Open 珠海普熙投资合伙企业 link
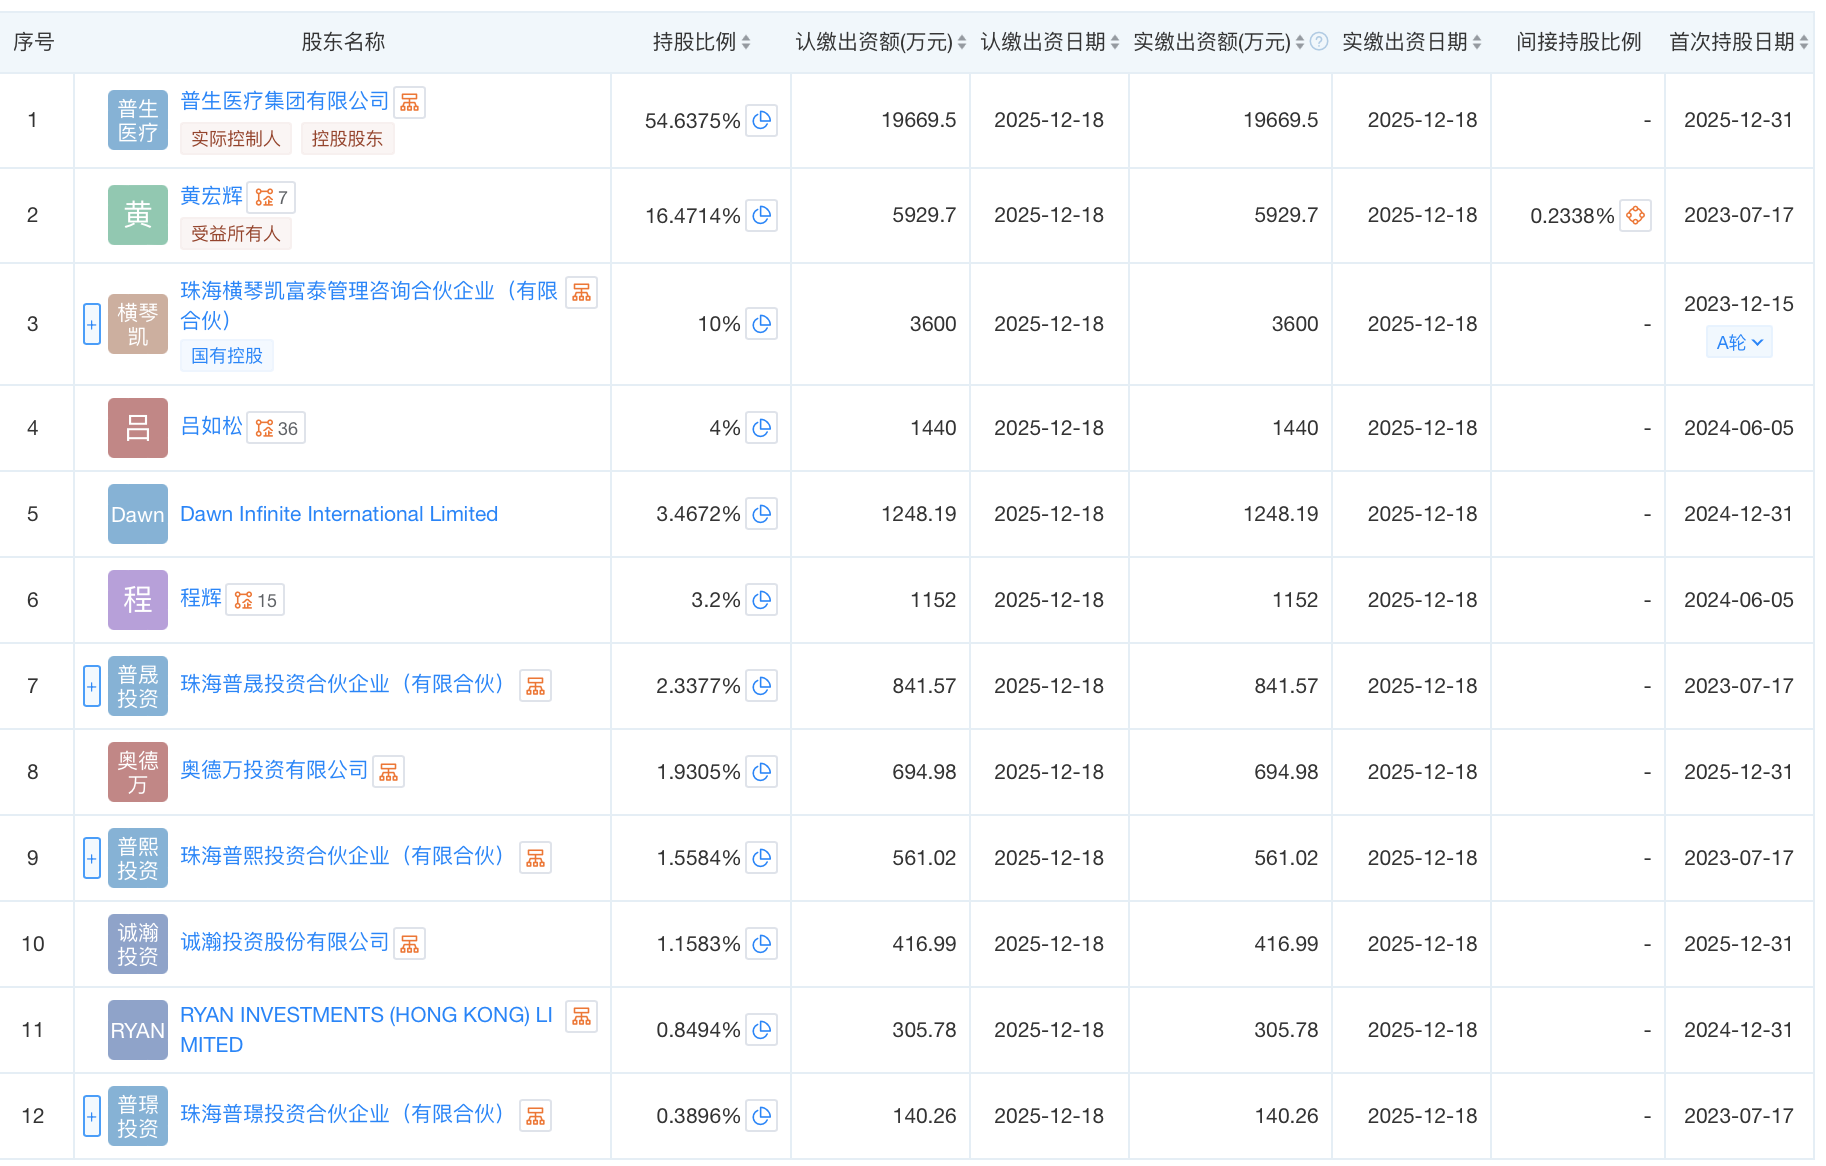1826x1166 pixels. pos(345,856)
